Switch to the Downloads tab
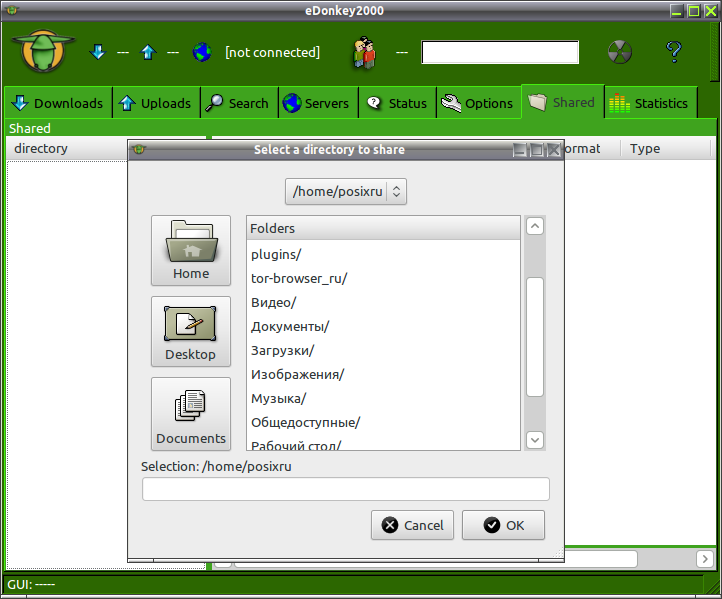 [x=58, y=103]
